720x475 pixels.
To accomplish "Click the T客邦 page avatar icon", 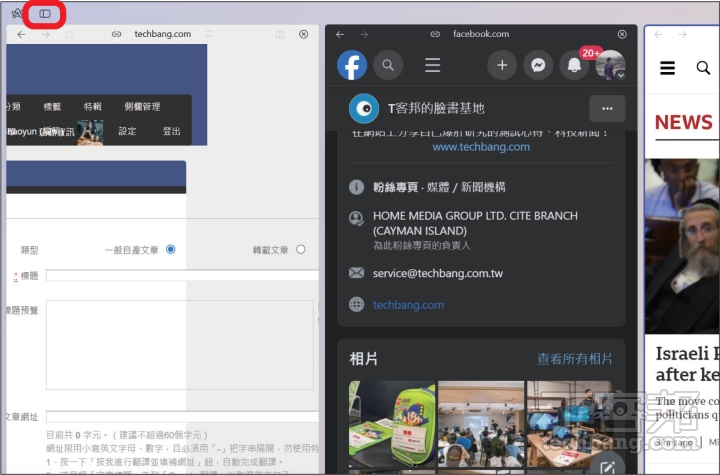I will pyautogui.click(x=364, y=109).
